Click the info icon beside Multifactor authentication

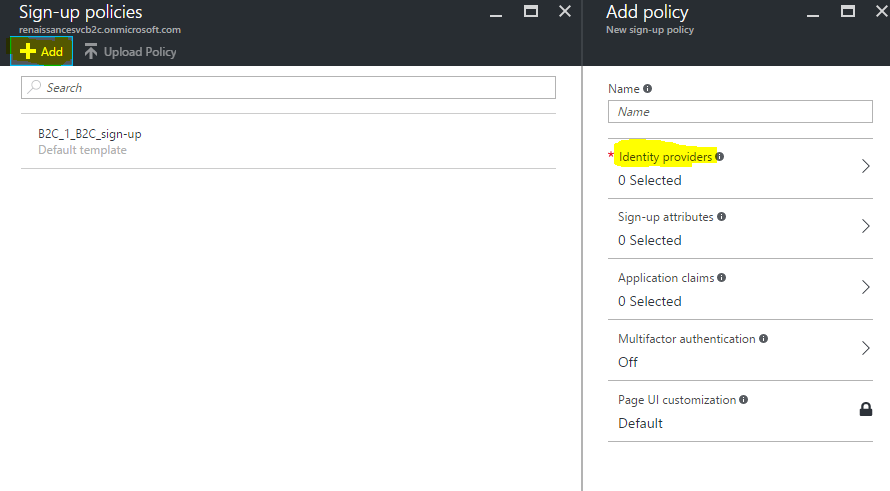pos(764,339)
